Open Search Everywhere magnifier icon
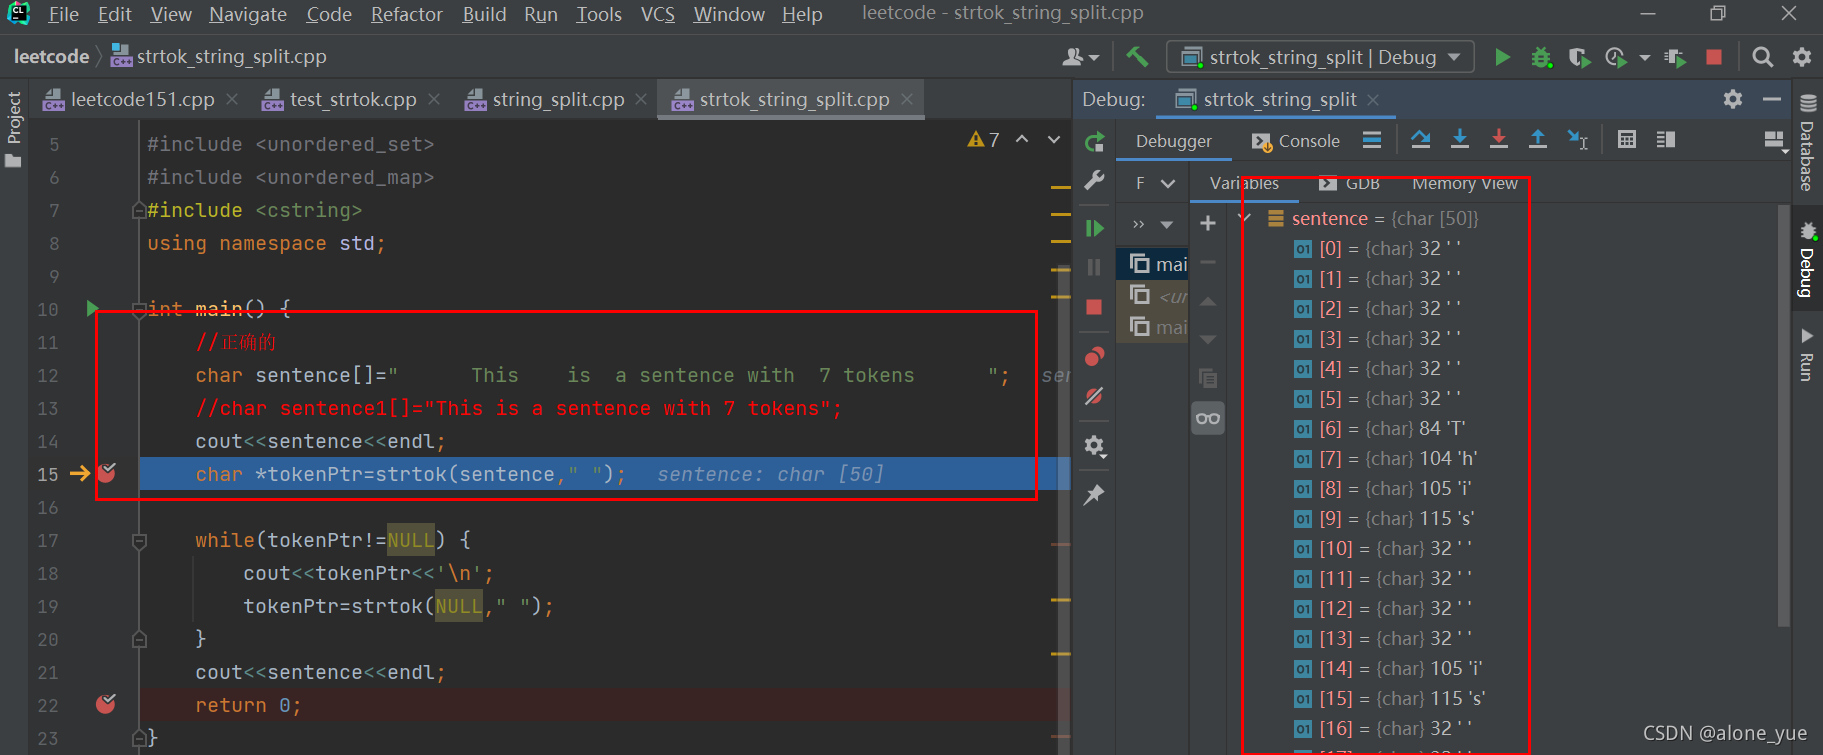This screenshot has height=755, width=1823. point(1763,57)
